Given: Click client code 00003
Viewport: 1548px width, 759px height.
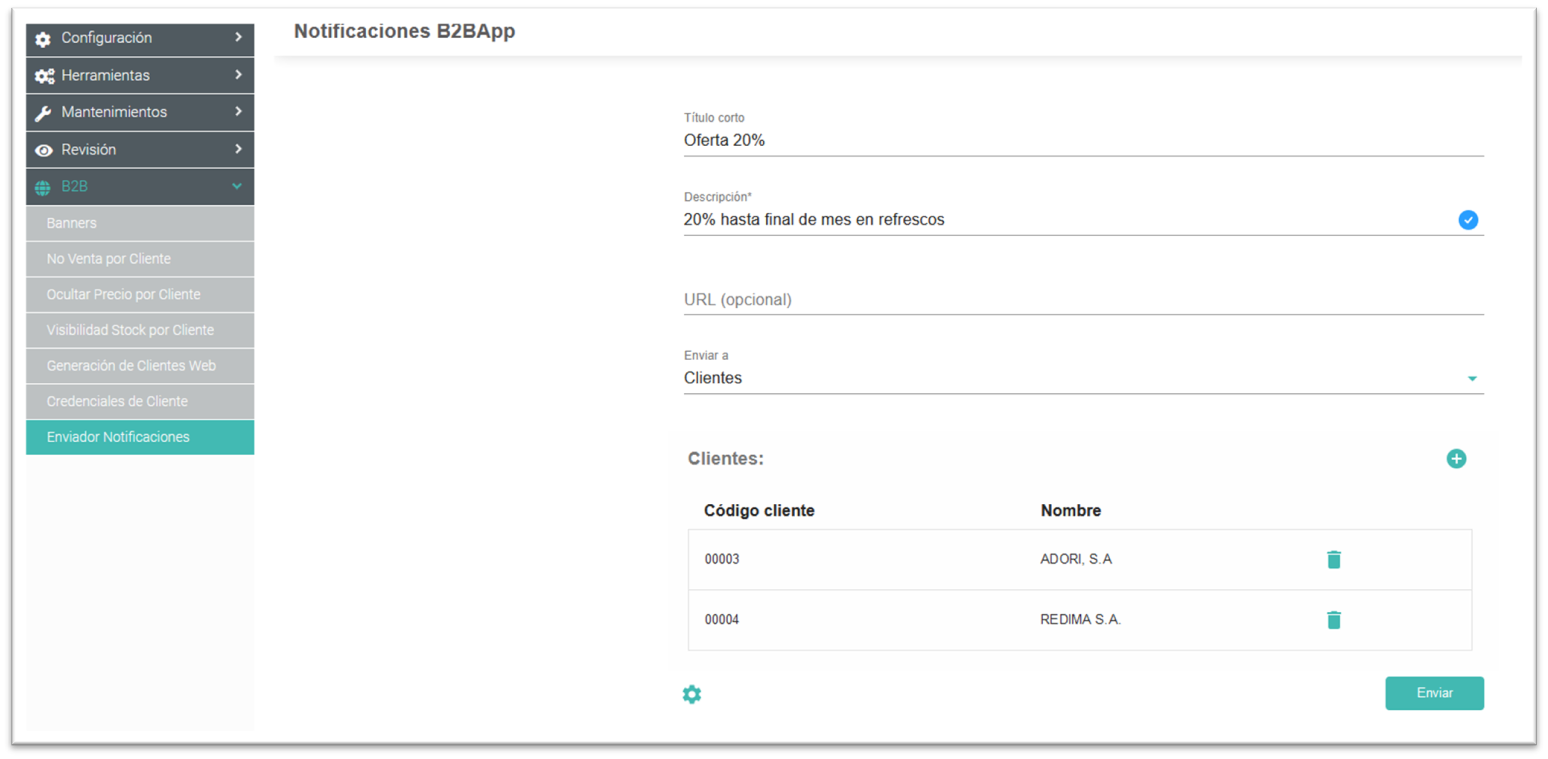Looking at the screenshot, I should click(x=722, y=559).
